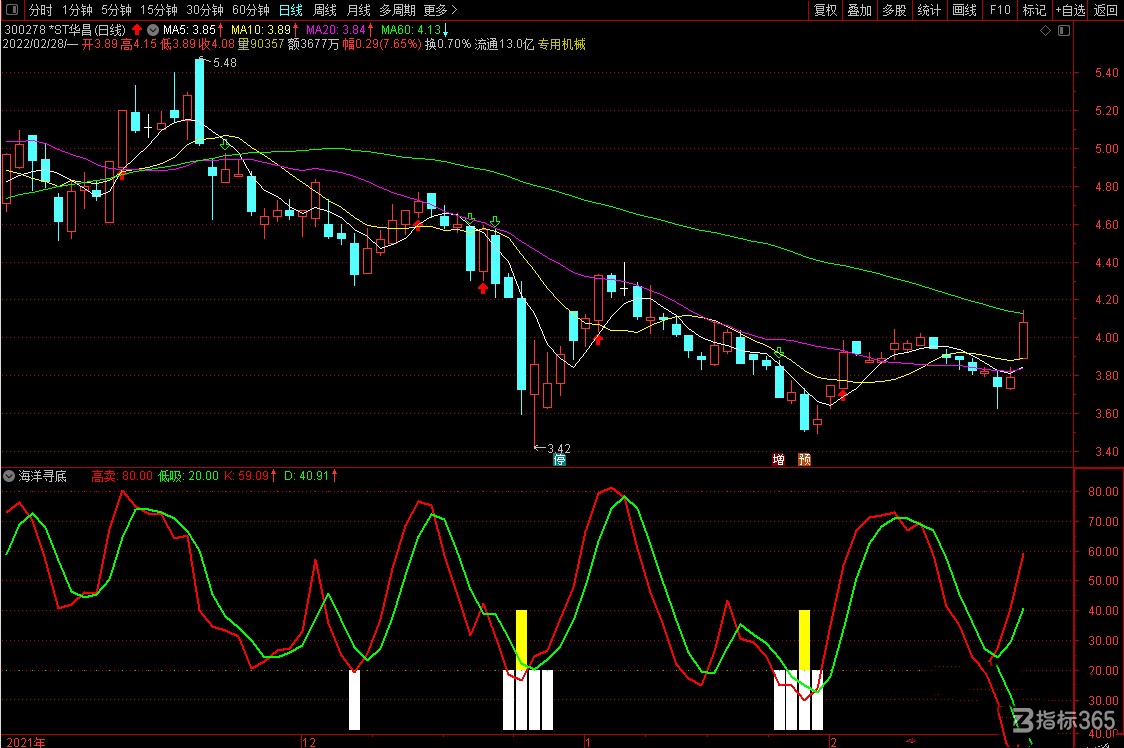Expand the 更多 periods menu
This screenshot has width=1124, height=748.
[x=440, y=10]
